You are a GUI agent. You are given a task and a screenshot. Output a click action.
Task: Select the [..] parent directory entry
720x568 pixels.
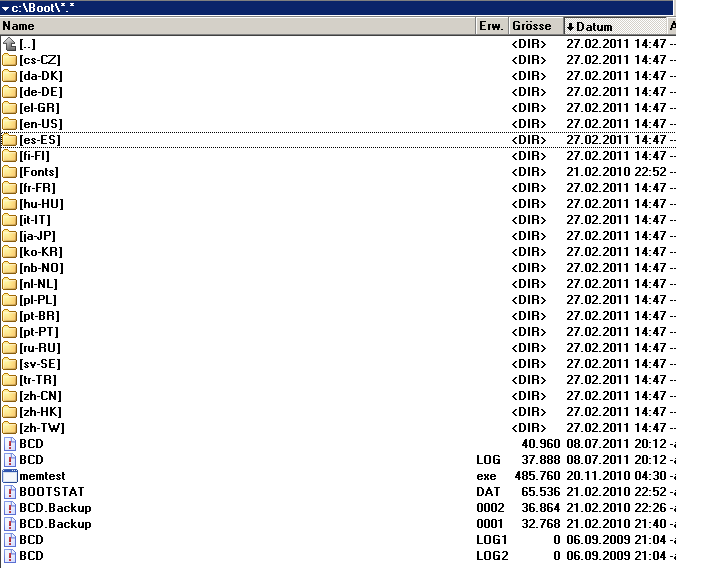[28, 45]
